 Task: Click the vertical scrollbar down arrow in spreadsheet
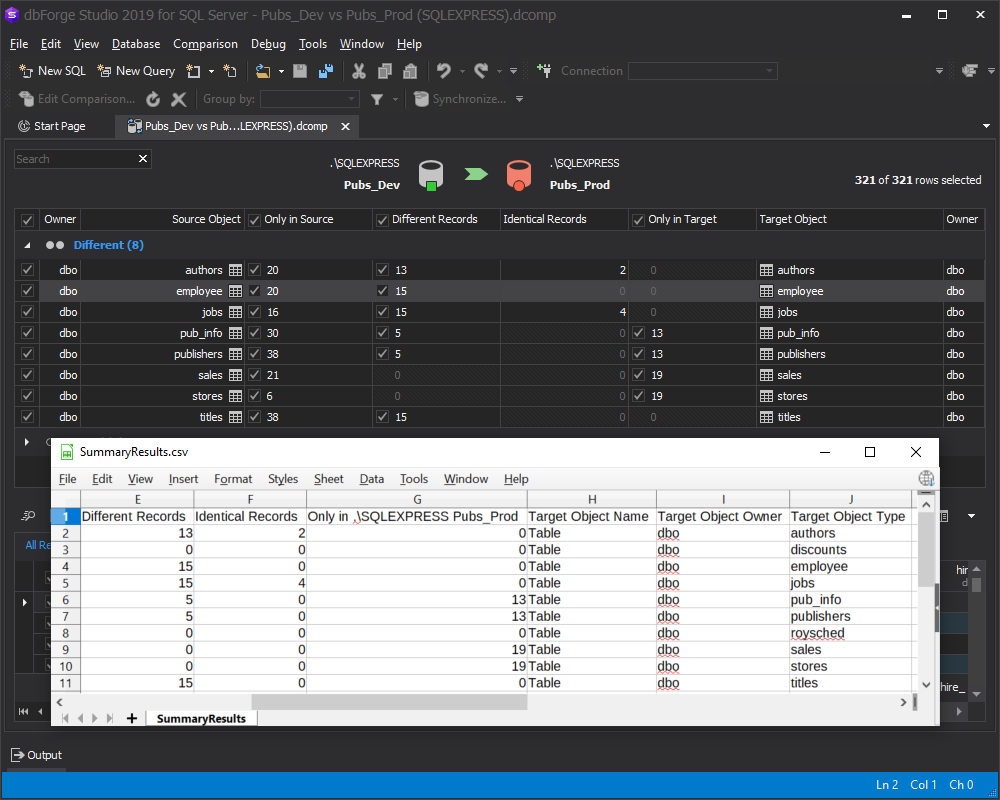926,685
